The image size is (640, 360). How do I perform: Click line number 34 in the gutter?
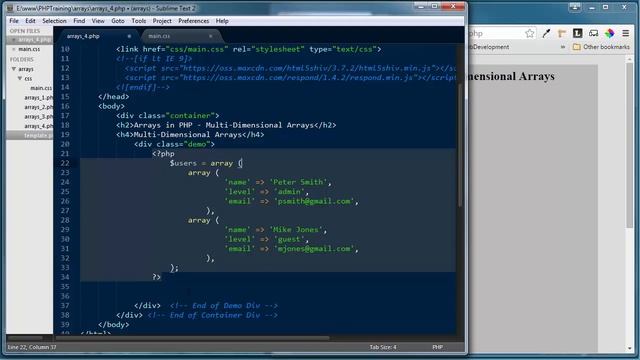point(64,277)
